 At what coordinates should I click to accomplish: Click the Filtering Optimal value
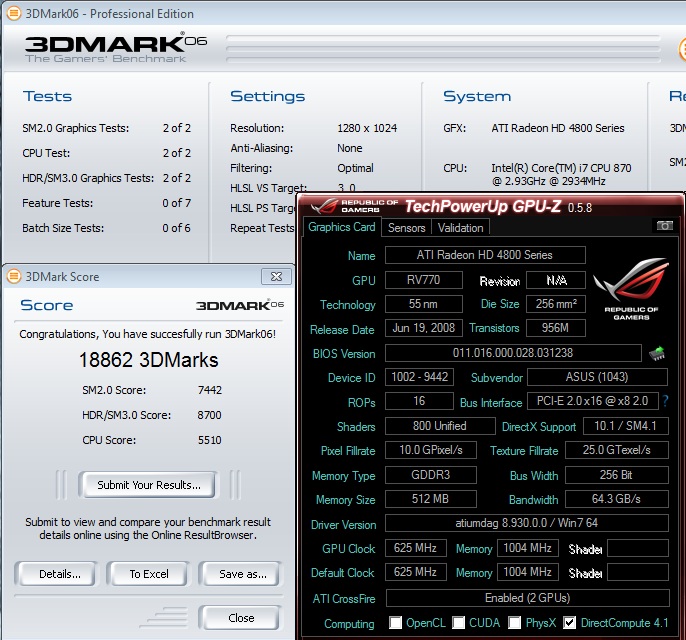(355, 168)
